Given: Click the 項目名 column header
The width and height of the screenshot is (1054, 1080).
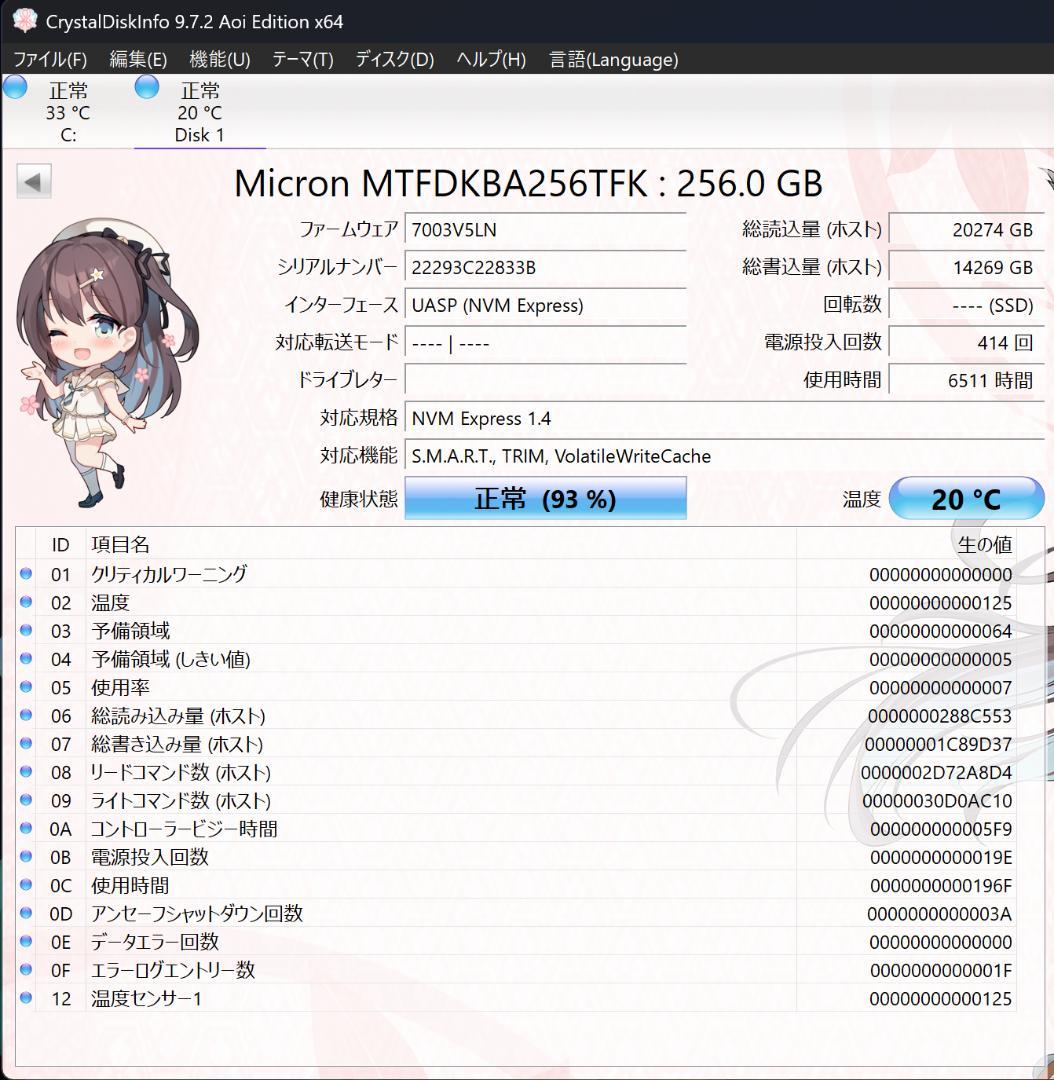Looking at the screenshot, I should click(441, 544).
